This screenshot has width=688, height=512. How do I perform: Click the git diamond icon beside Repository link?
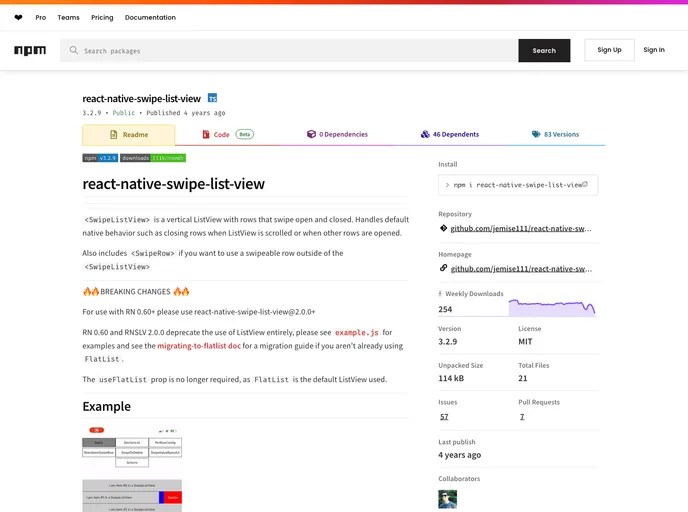tap(443, 228)
